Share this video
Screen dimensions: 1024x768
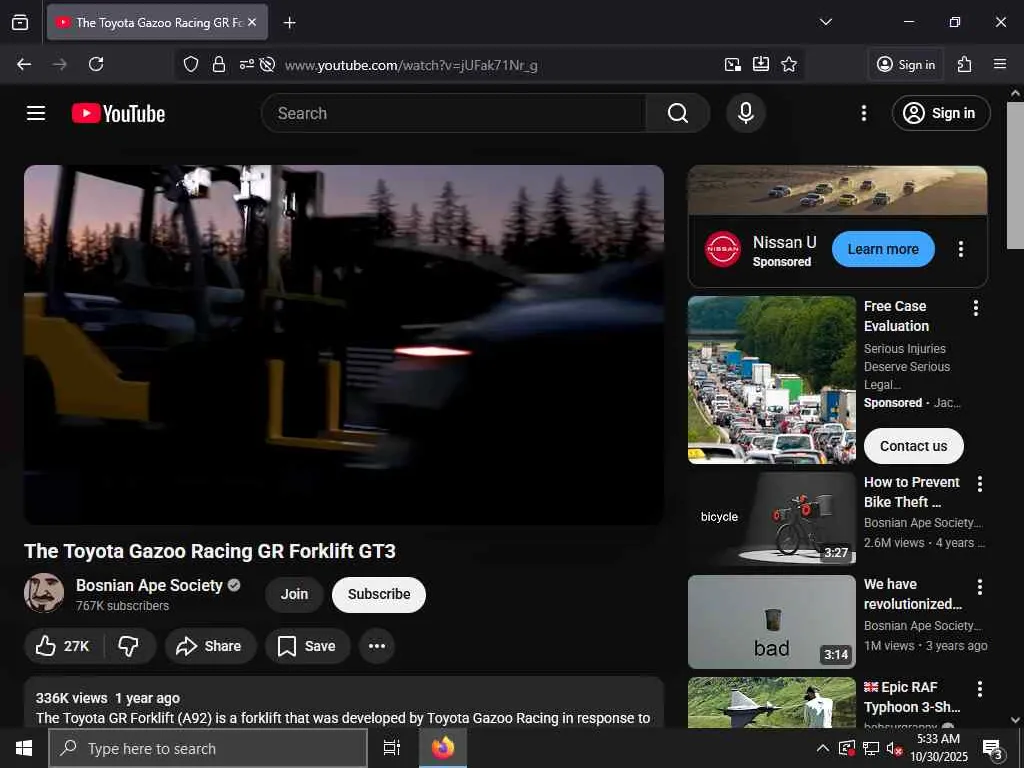pos(210,646)
